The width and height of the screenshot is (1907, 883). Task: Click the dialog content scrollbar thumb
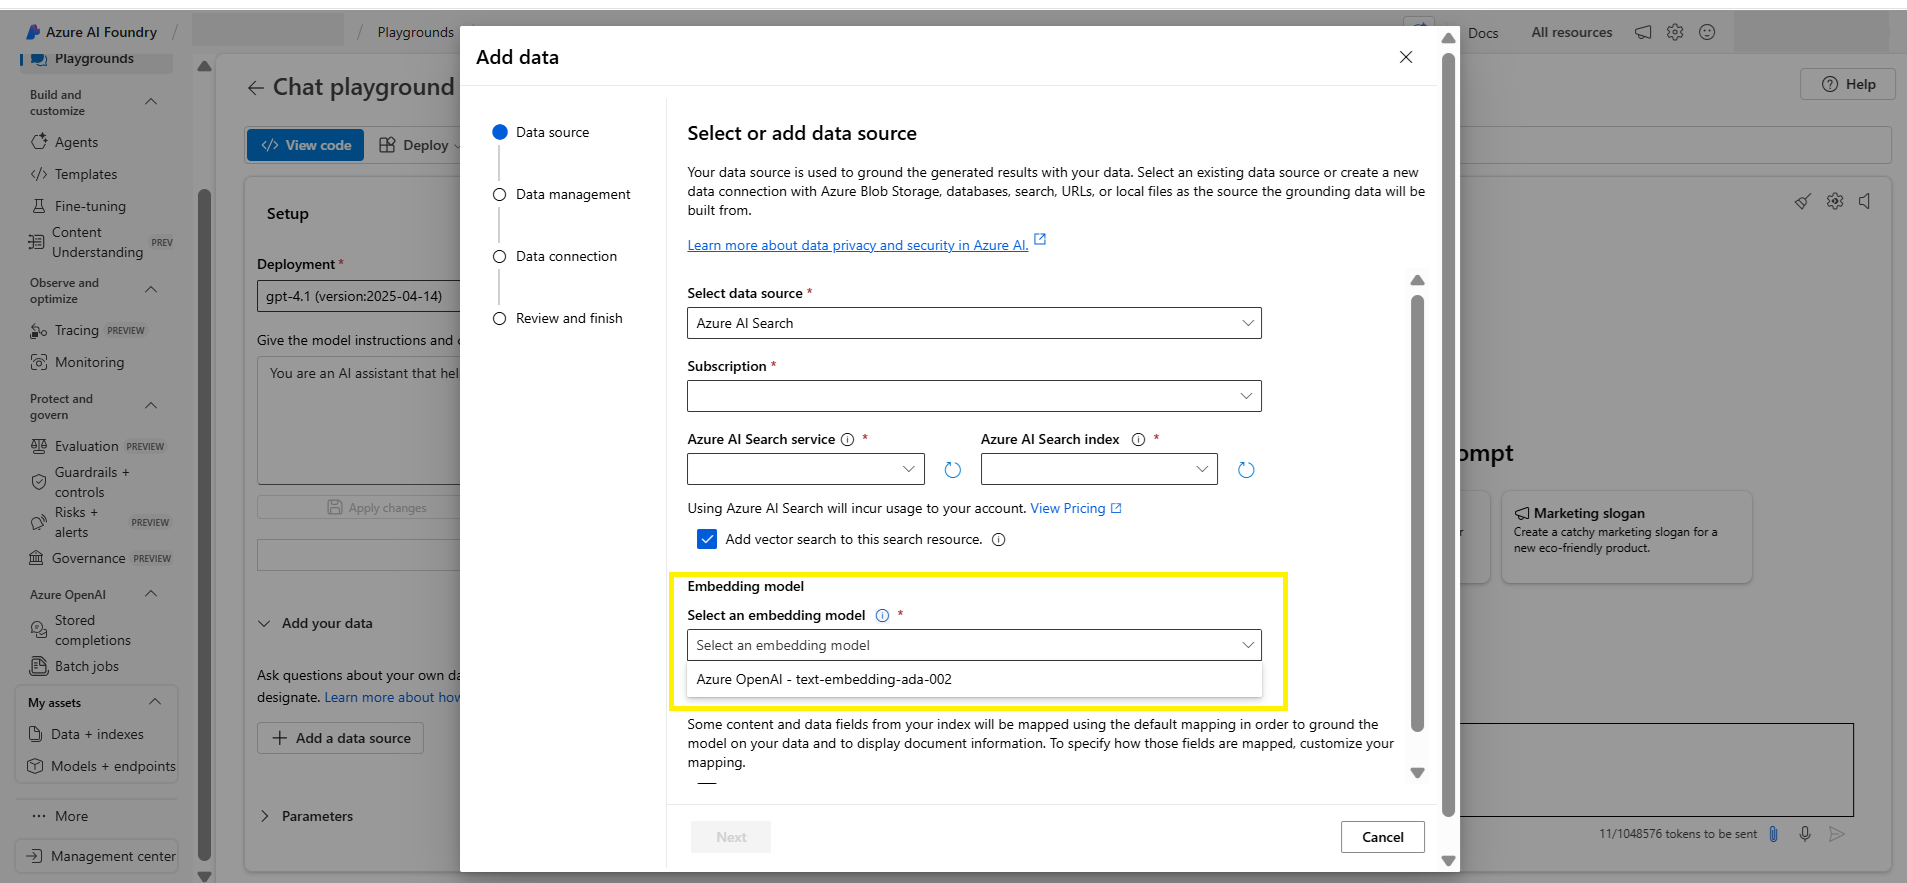click(1417, 513)
